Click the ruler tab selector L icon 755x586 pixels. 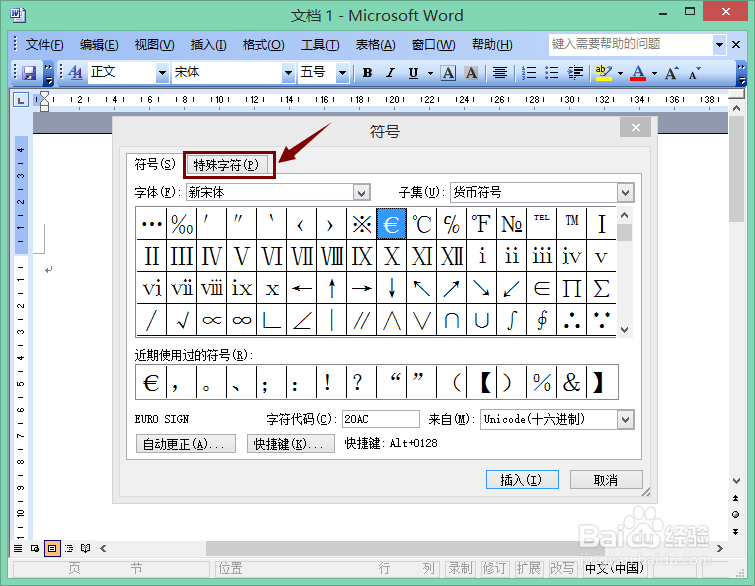(x=20, y=100)
